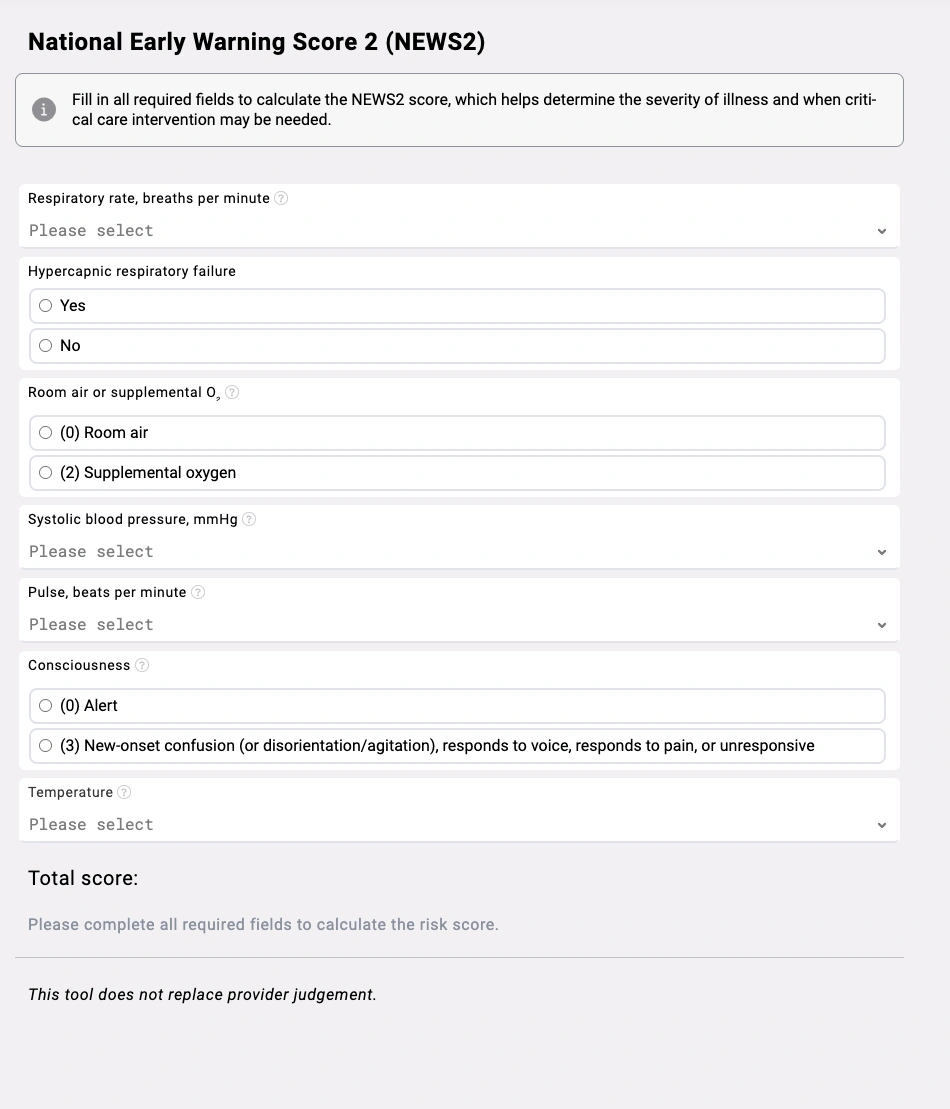Expand the Temperature dropdown
This screenshot has height=1109, width=950.
click(x=458, y=825)
